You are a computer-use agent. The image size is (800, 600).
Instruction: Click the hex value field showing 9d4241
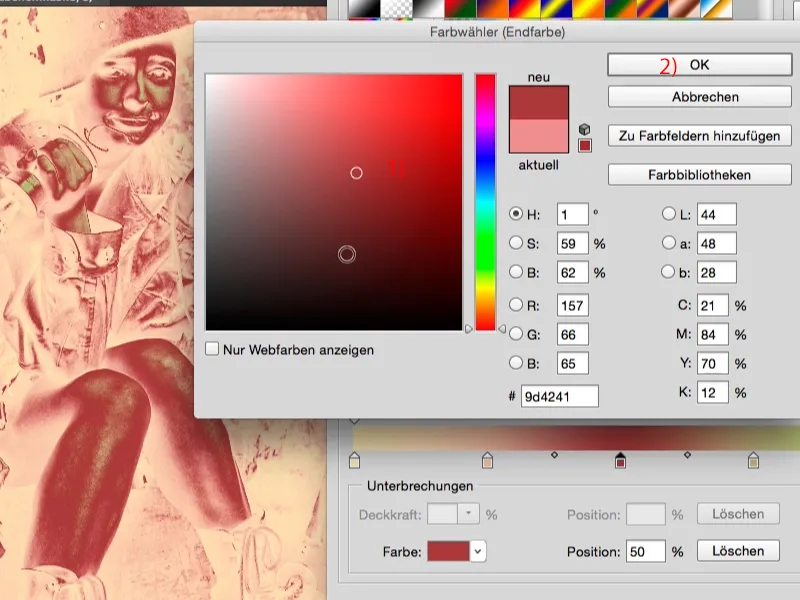(560, 395)
